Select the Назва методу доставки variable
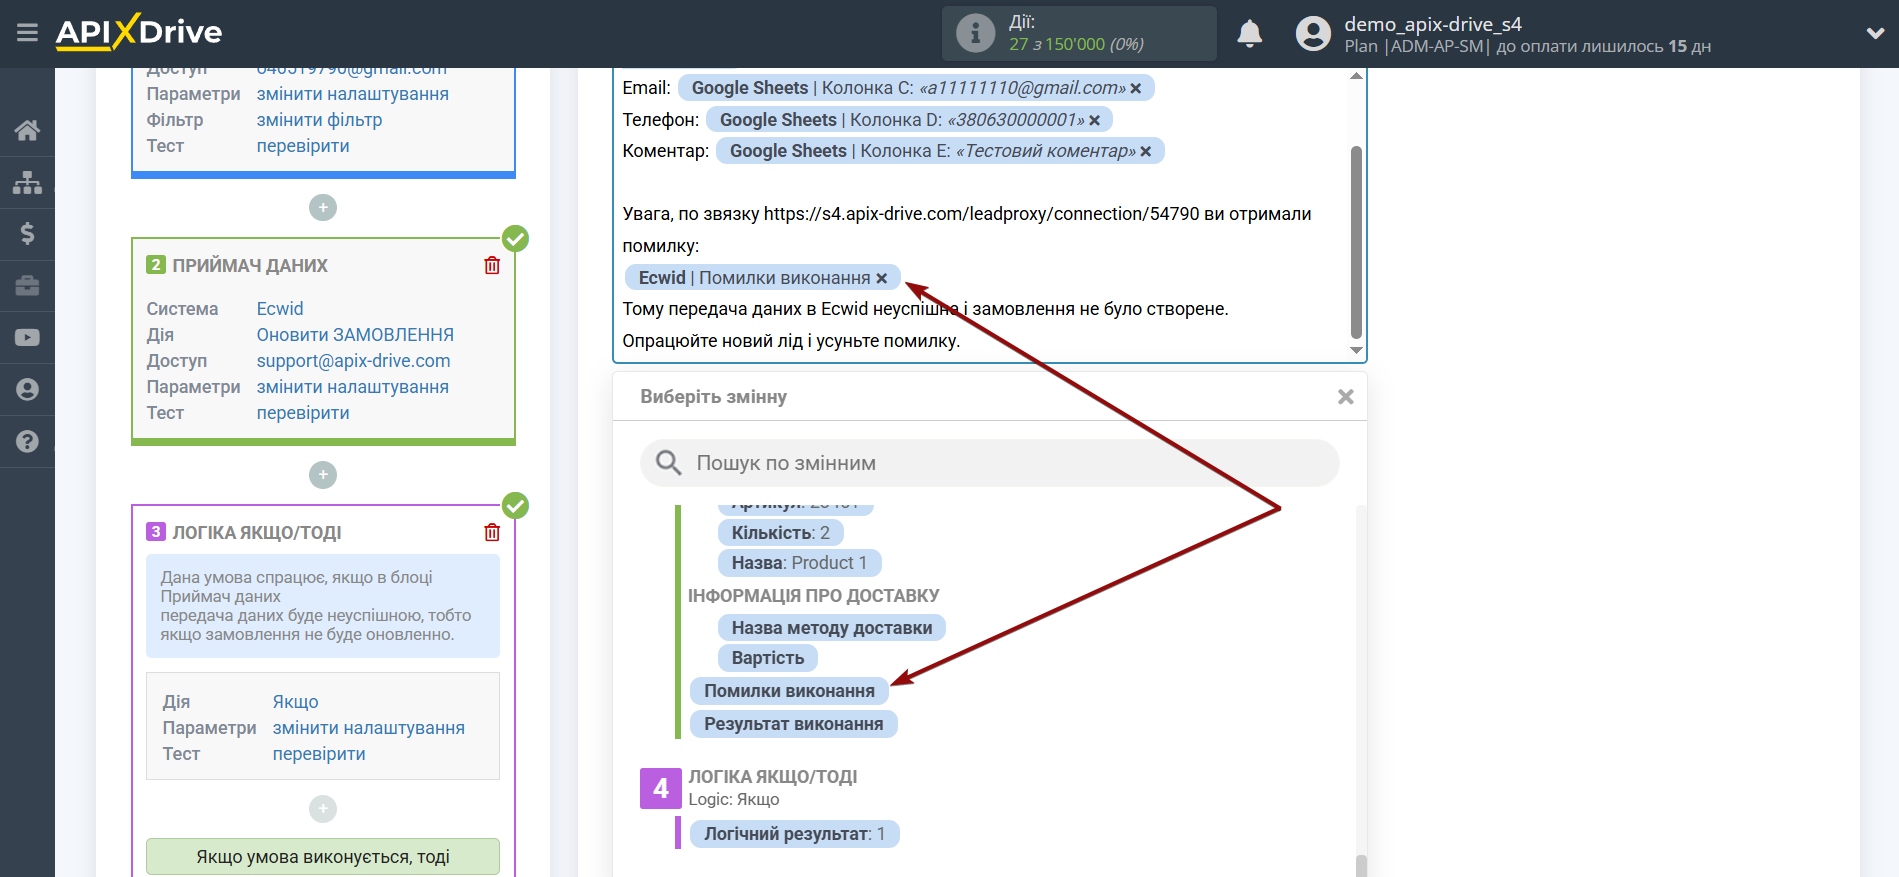 (x=831, y=628)
